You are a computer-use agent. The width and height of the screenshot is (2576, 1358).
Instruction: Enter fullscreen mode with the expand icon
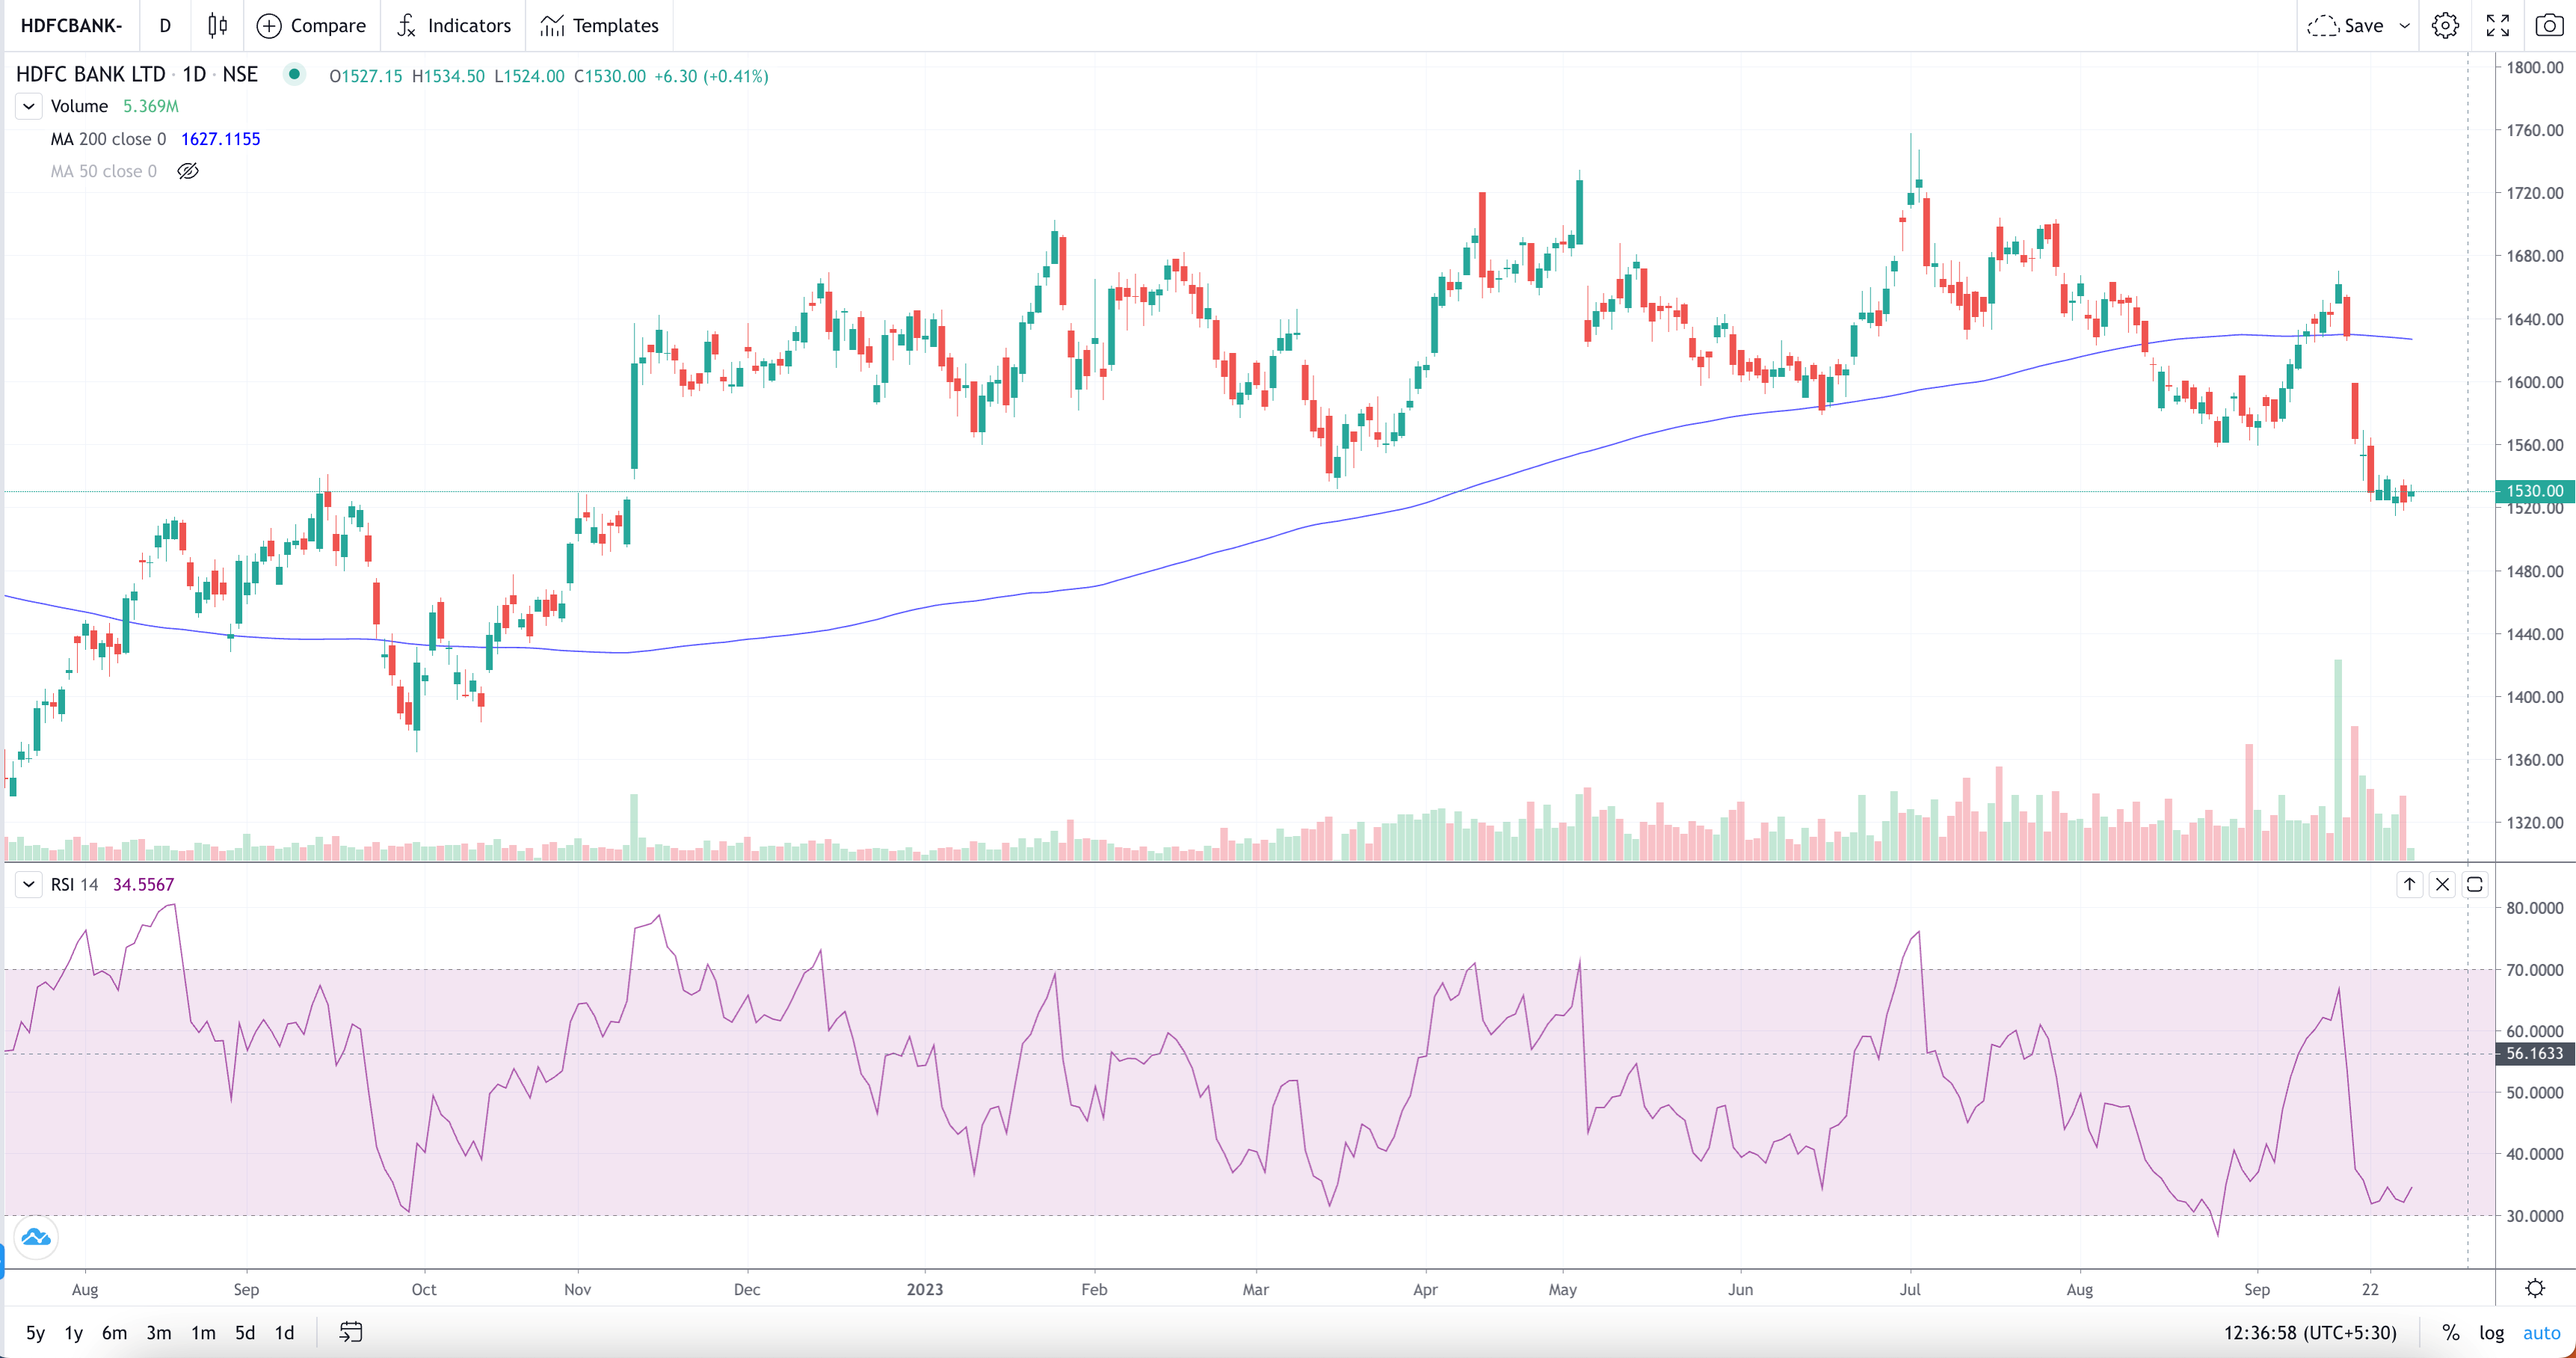click(x=2497, y=25)
